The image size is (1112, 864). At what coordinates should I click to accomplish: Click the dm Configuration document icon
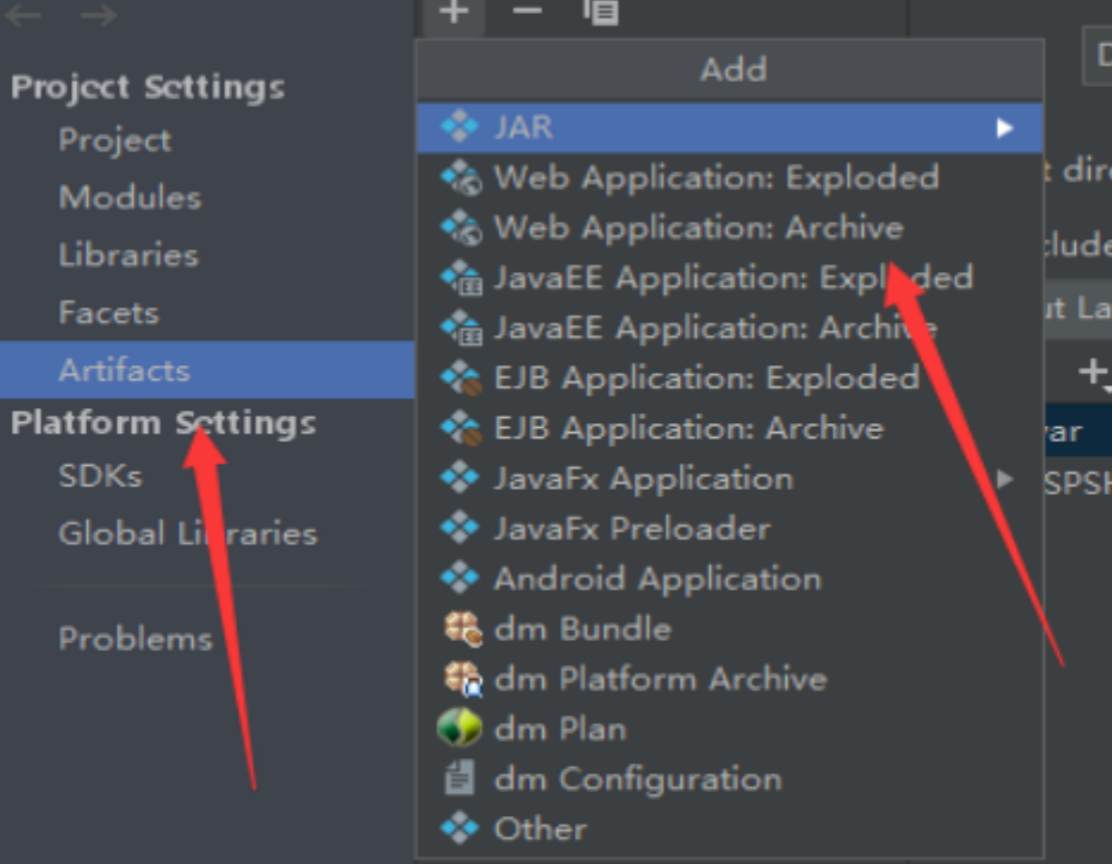click(459, 777)
